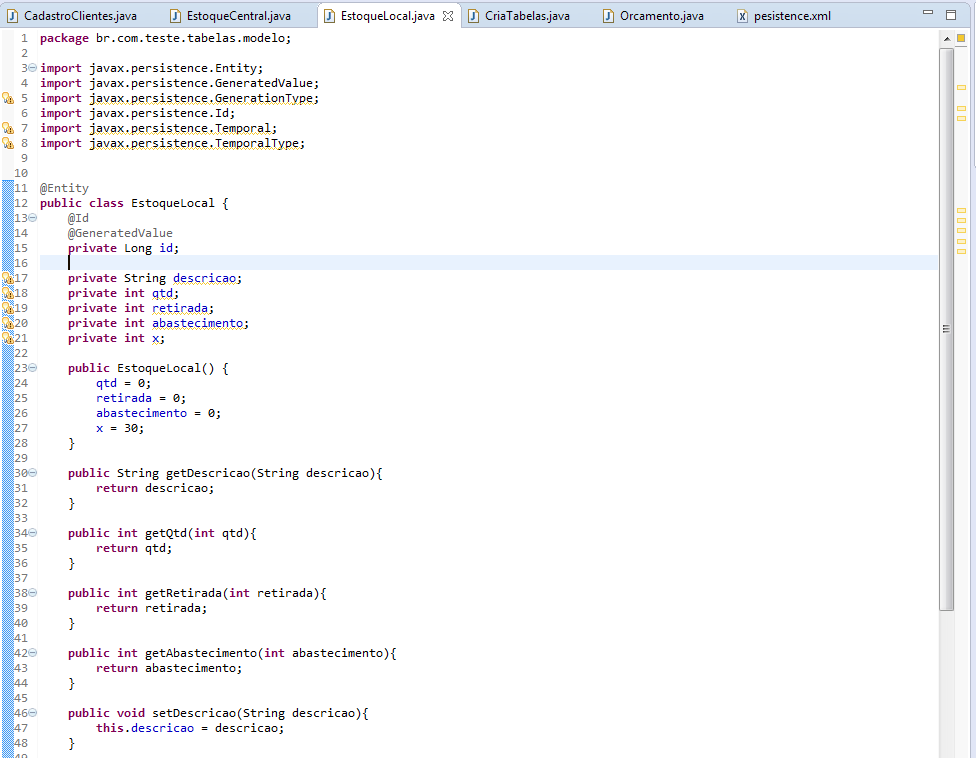Minimize the editor area
976x758 pixels.
click(928, 12)
